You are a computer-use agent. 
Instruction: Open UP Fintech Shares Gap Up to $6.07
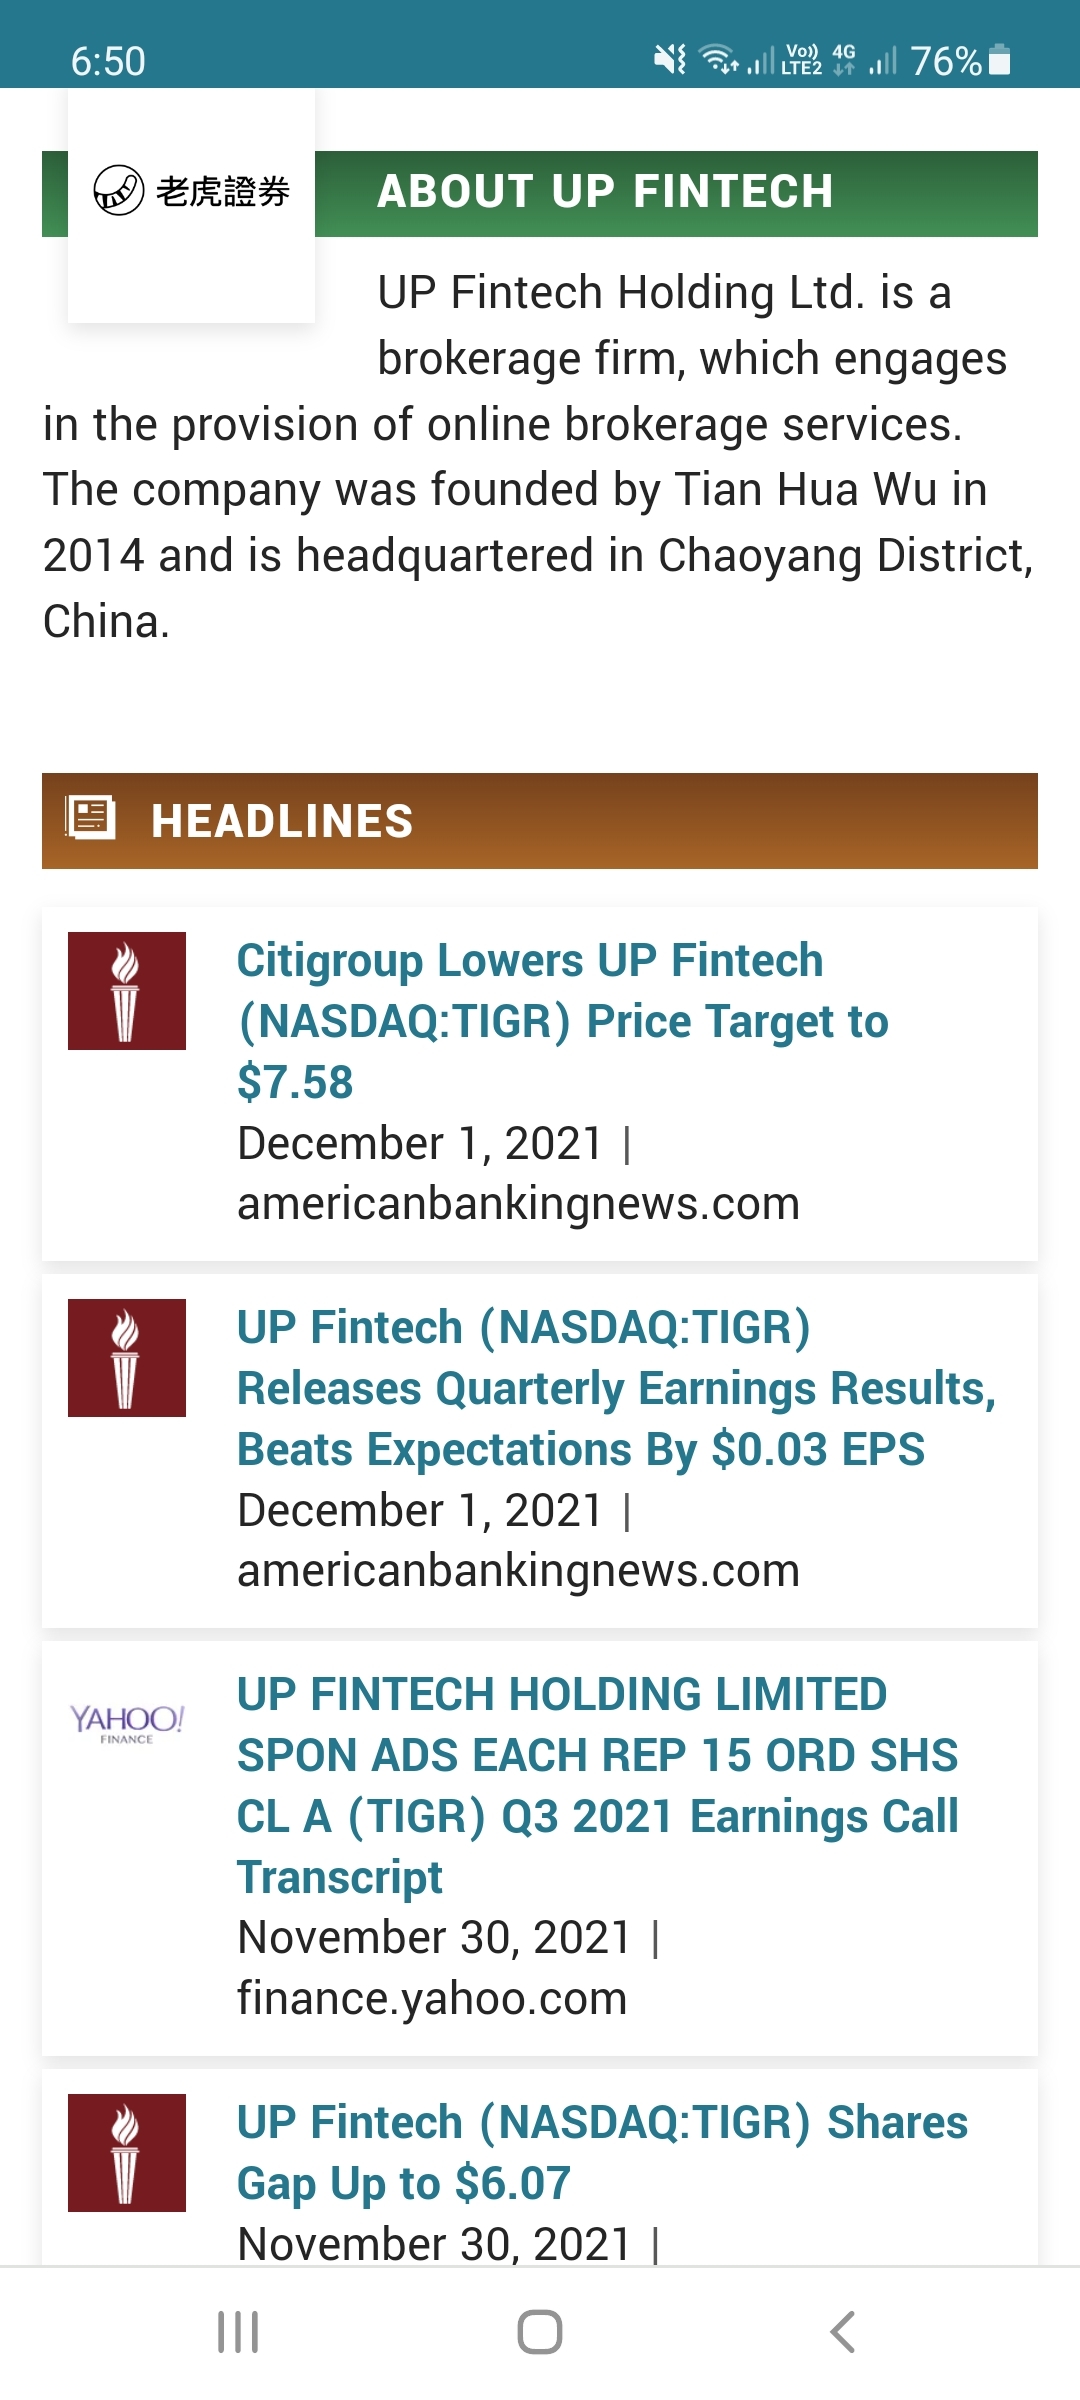(x=603, y=2152)
